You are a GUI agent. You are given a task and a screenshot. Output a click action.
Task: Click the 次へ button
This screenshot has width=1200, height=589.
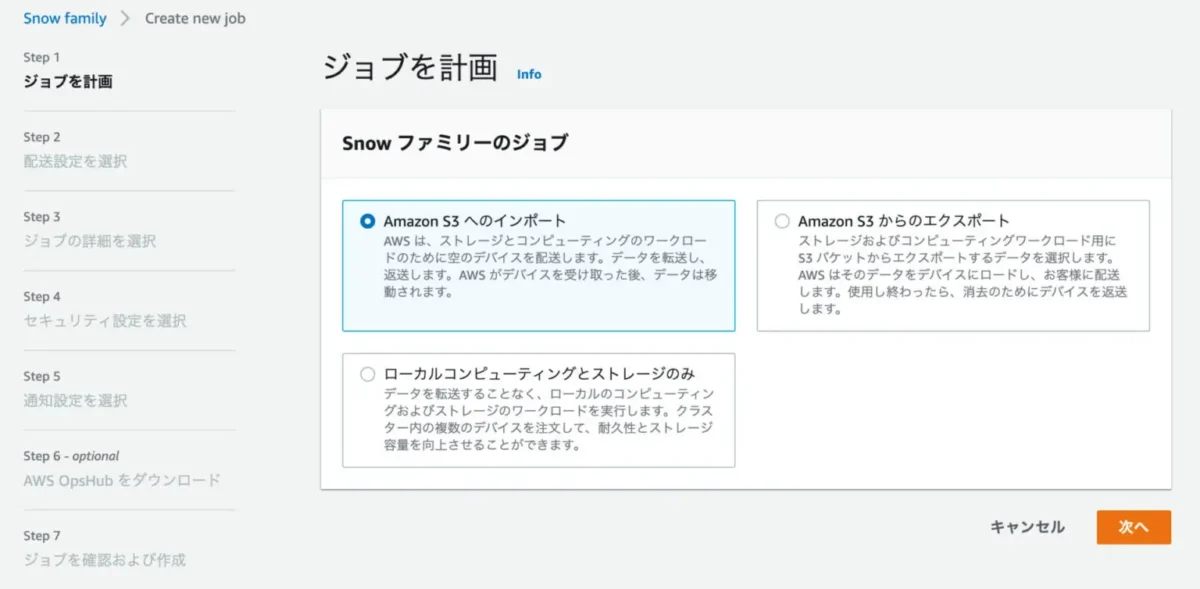pyautogui.click(x=1133, y=527)
